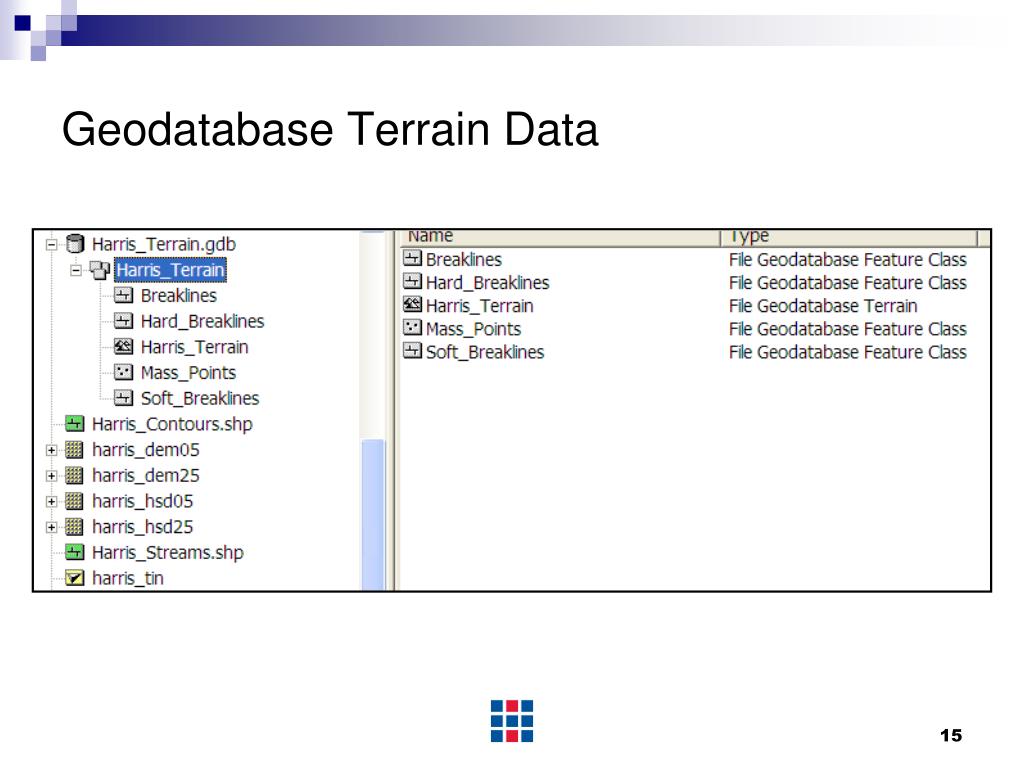This screenshot has height=768, width=1024.
Task: Select the Harris_Terrain terrain label under dataset
Action: point(195,347)
